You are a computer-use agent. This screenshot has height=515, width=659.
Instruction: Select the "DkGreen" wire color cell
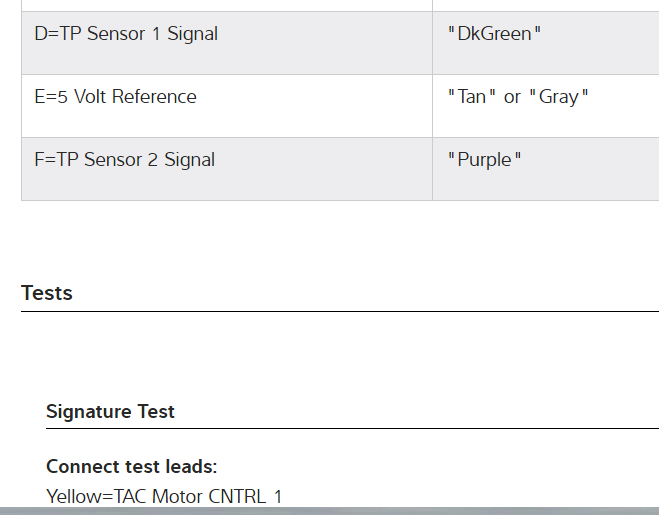click(x=495, y=34)
